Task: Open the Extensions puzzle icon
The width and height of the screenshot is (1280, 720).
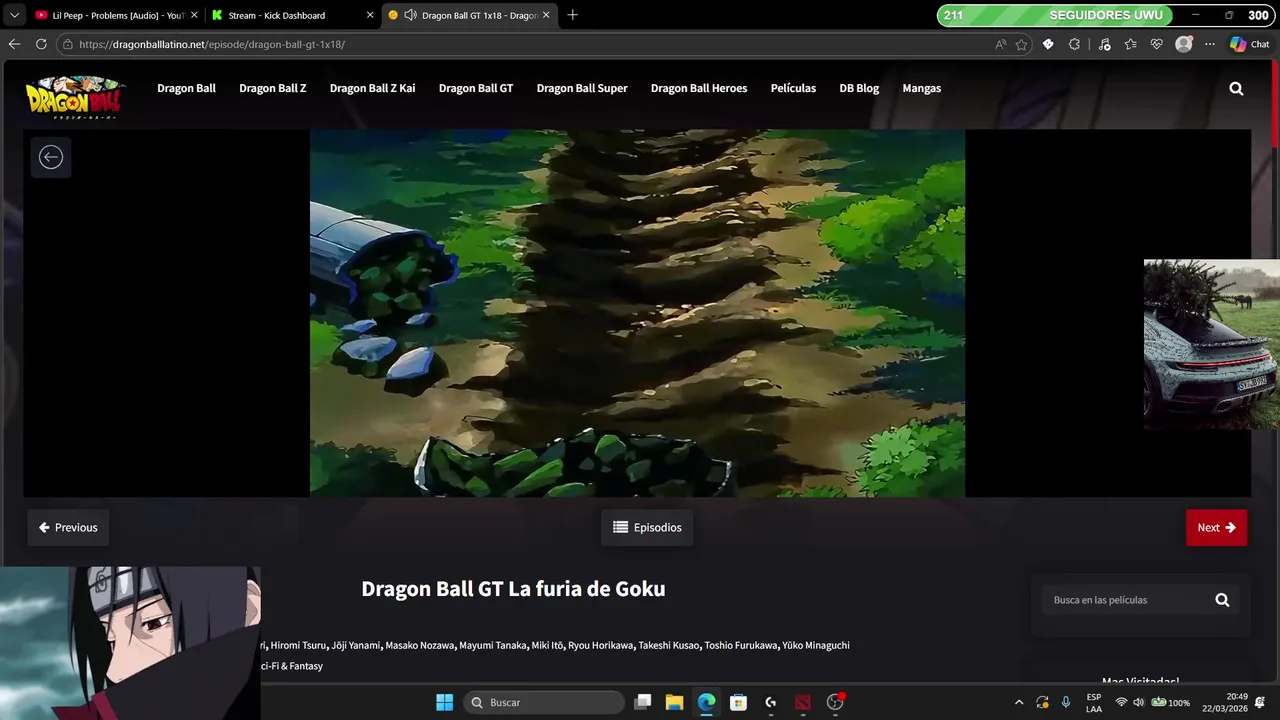Action: pyautogui.click(x=1075, y=44)
